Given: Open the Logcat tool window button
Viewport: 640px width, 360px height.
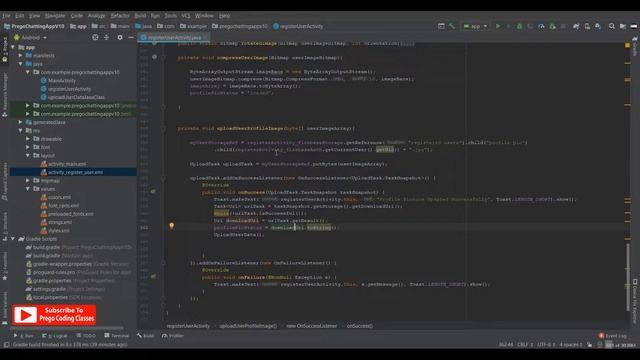Looking at the screenshot, I should (55, 336).
